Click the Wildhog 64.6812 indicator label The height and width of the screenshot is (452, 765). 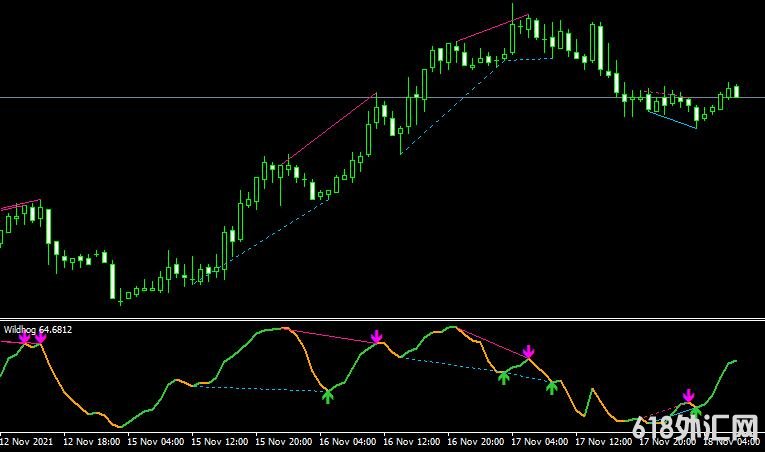click(38, 329)
